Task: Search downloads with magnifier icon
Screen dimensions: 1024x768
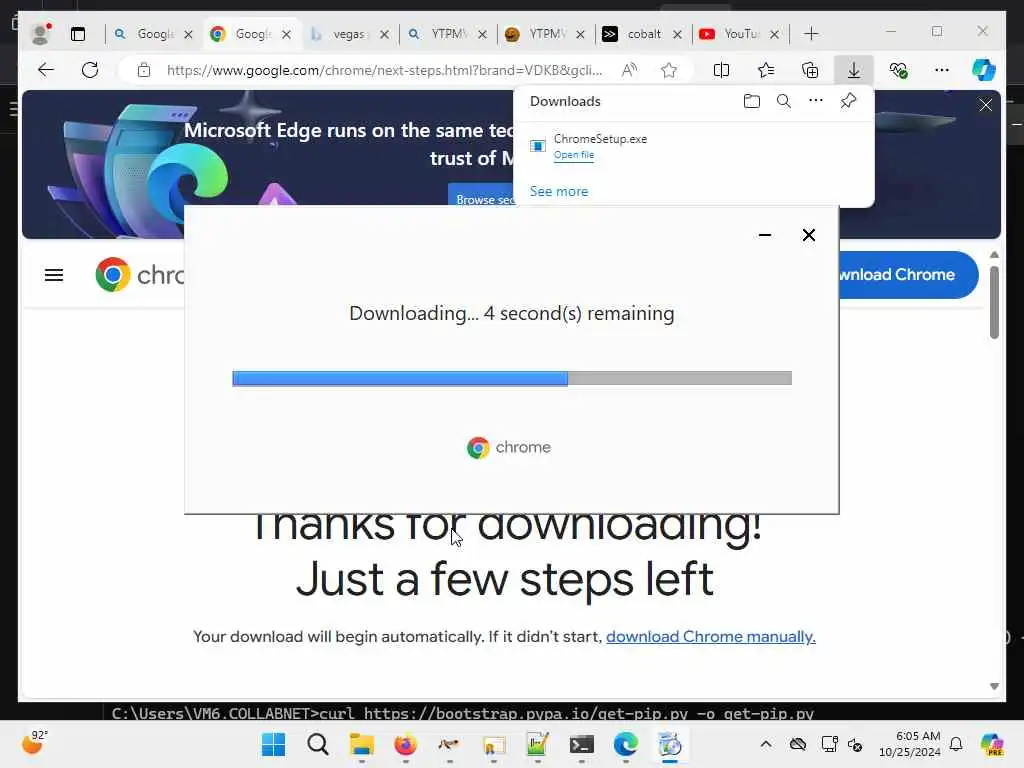Action: tap(784, 101)
